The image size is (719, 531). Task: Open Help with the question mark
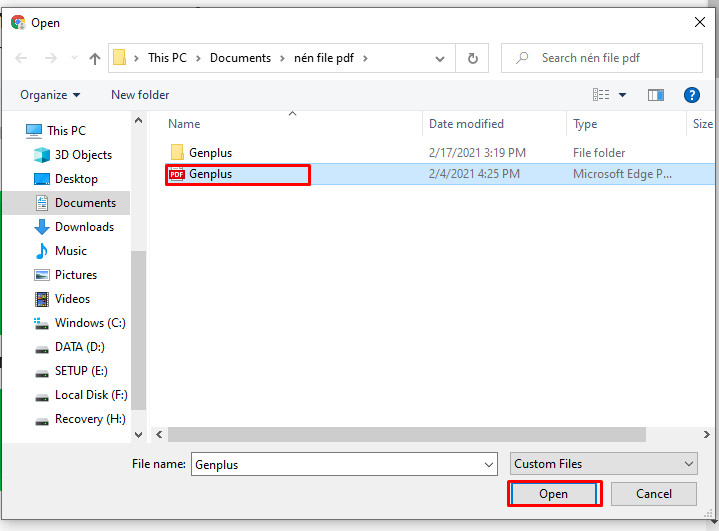pos(691,95)
